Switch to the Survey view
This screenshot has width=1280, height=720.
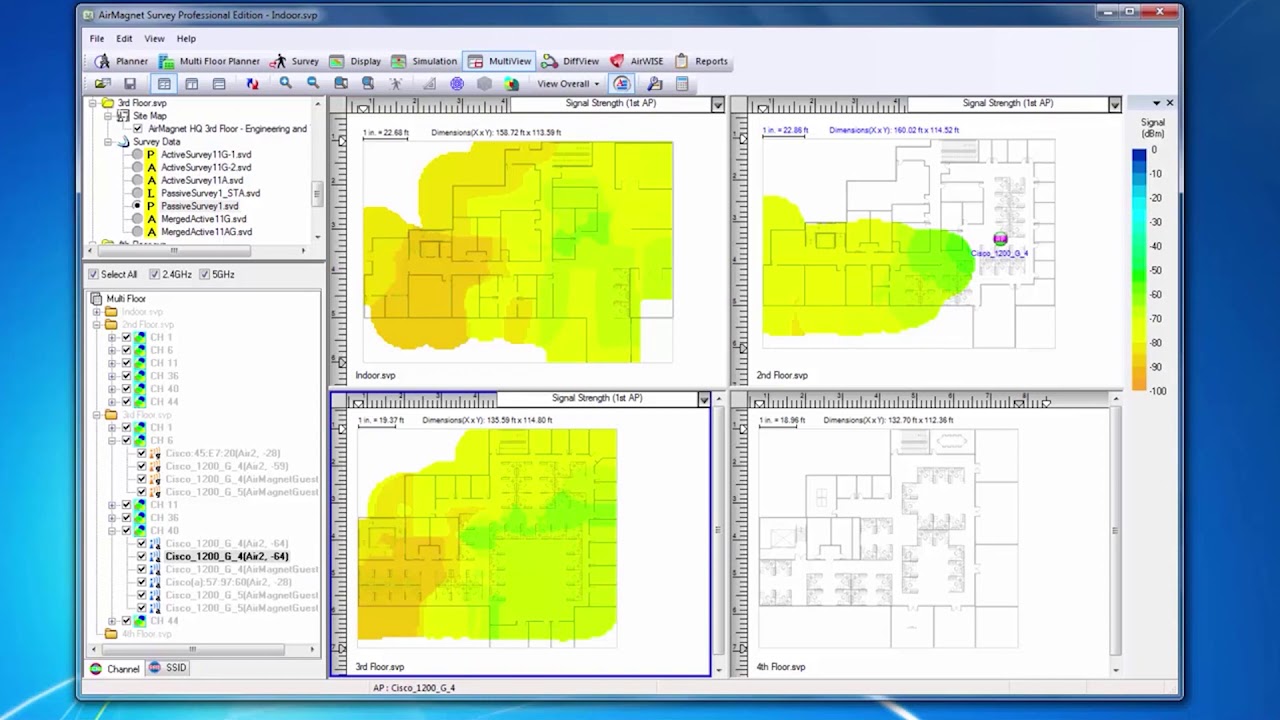click(x=295, y=61)
